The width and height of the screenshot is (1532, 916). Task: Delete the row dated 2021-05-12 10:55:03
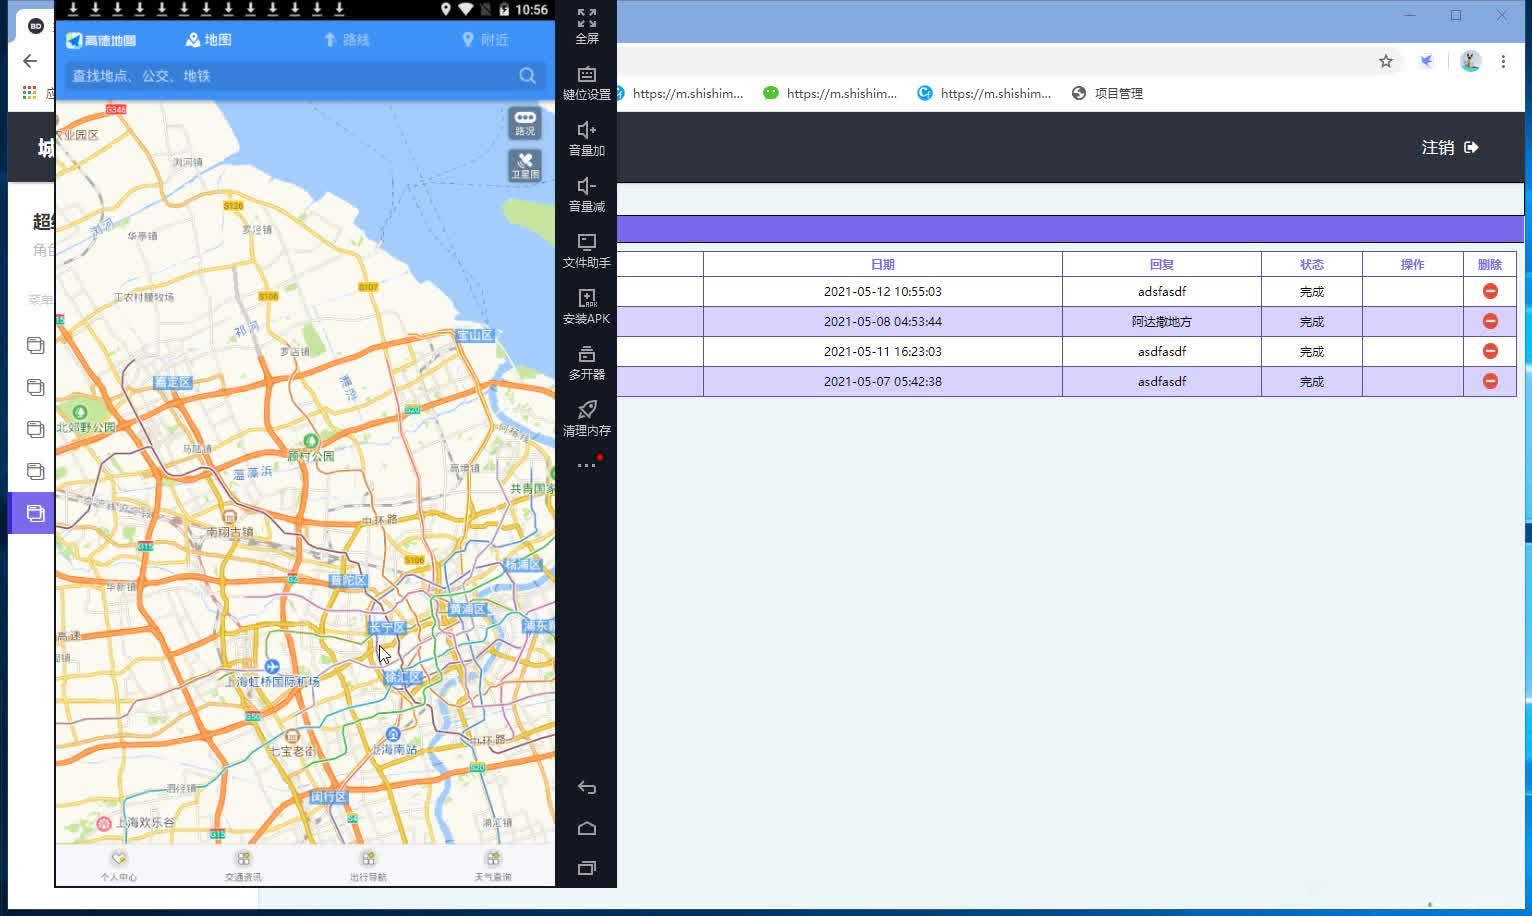tap(1490, 291)
